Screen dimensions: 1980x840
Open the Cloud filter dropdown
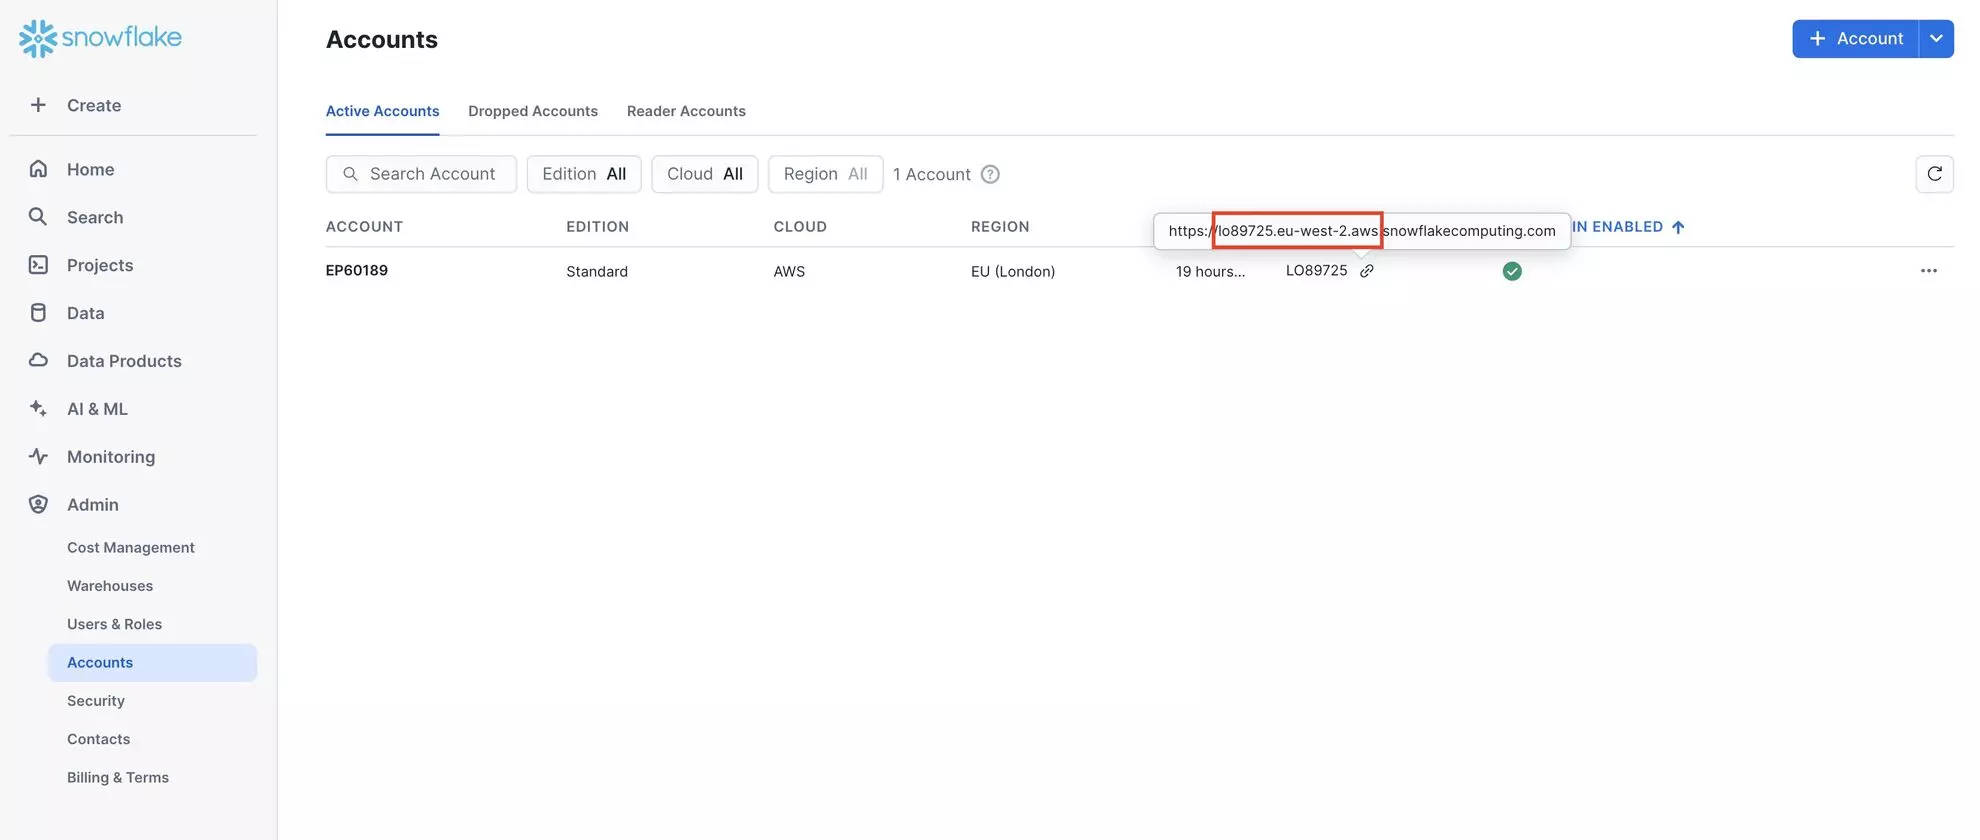tap(705, 174)
